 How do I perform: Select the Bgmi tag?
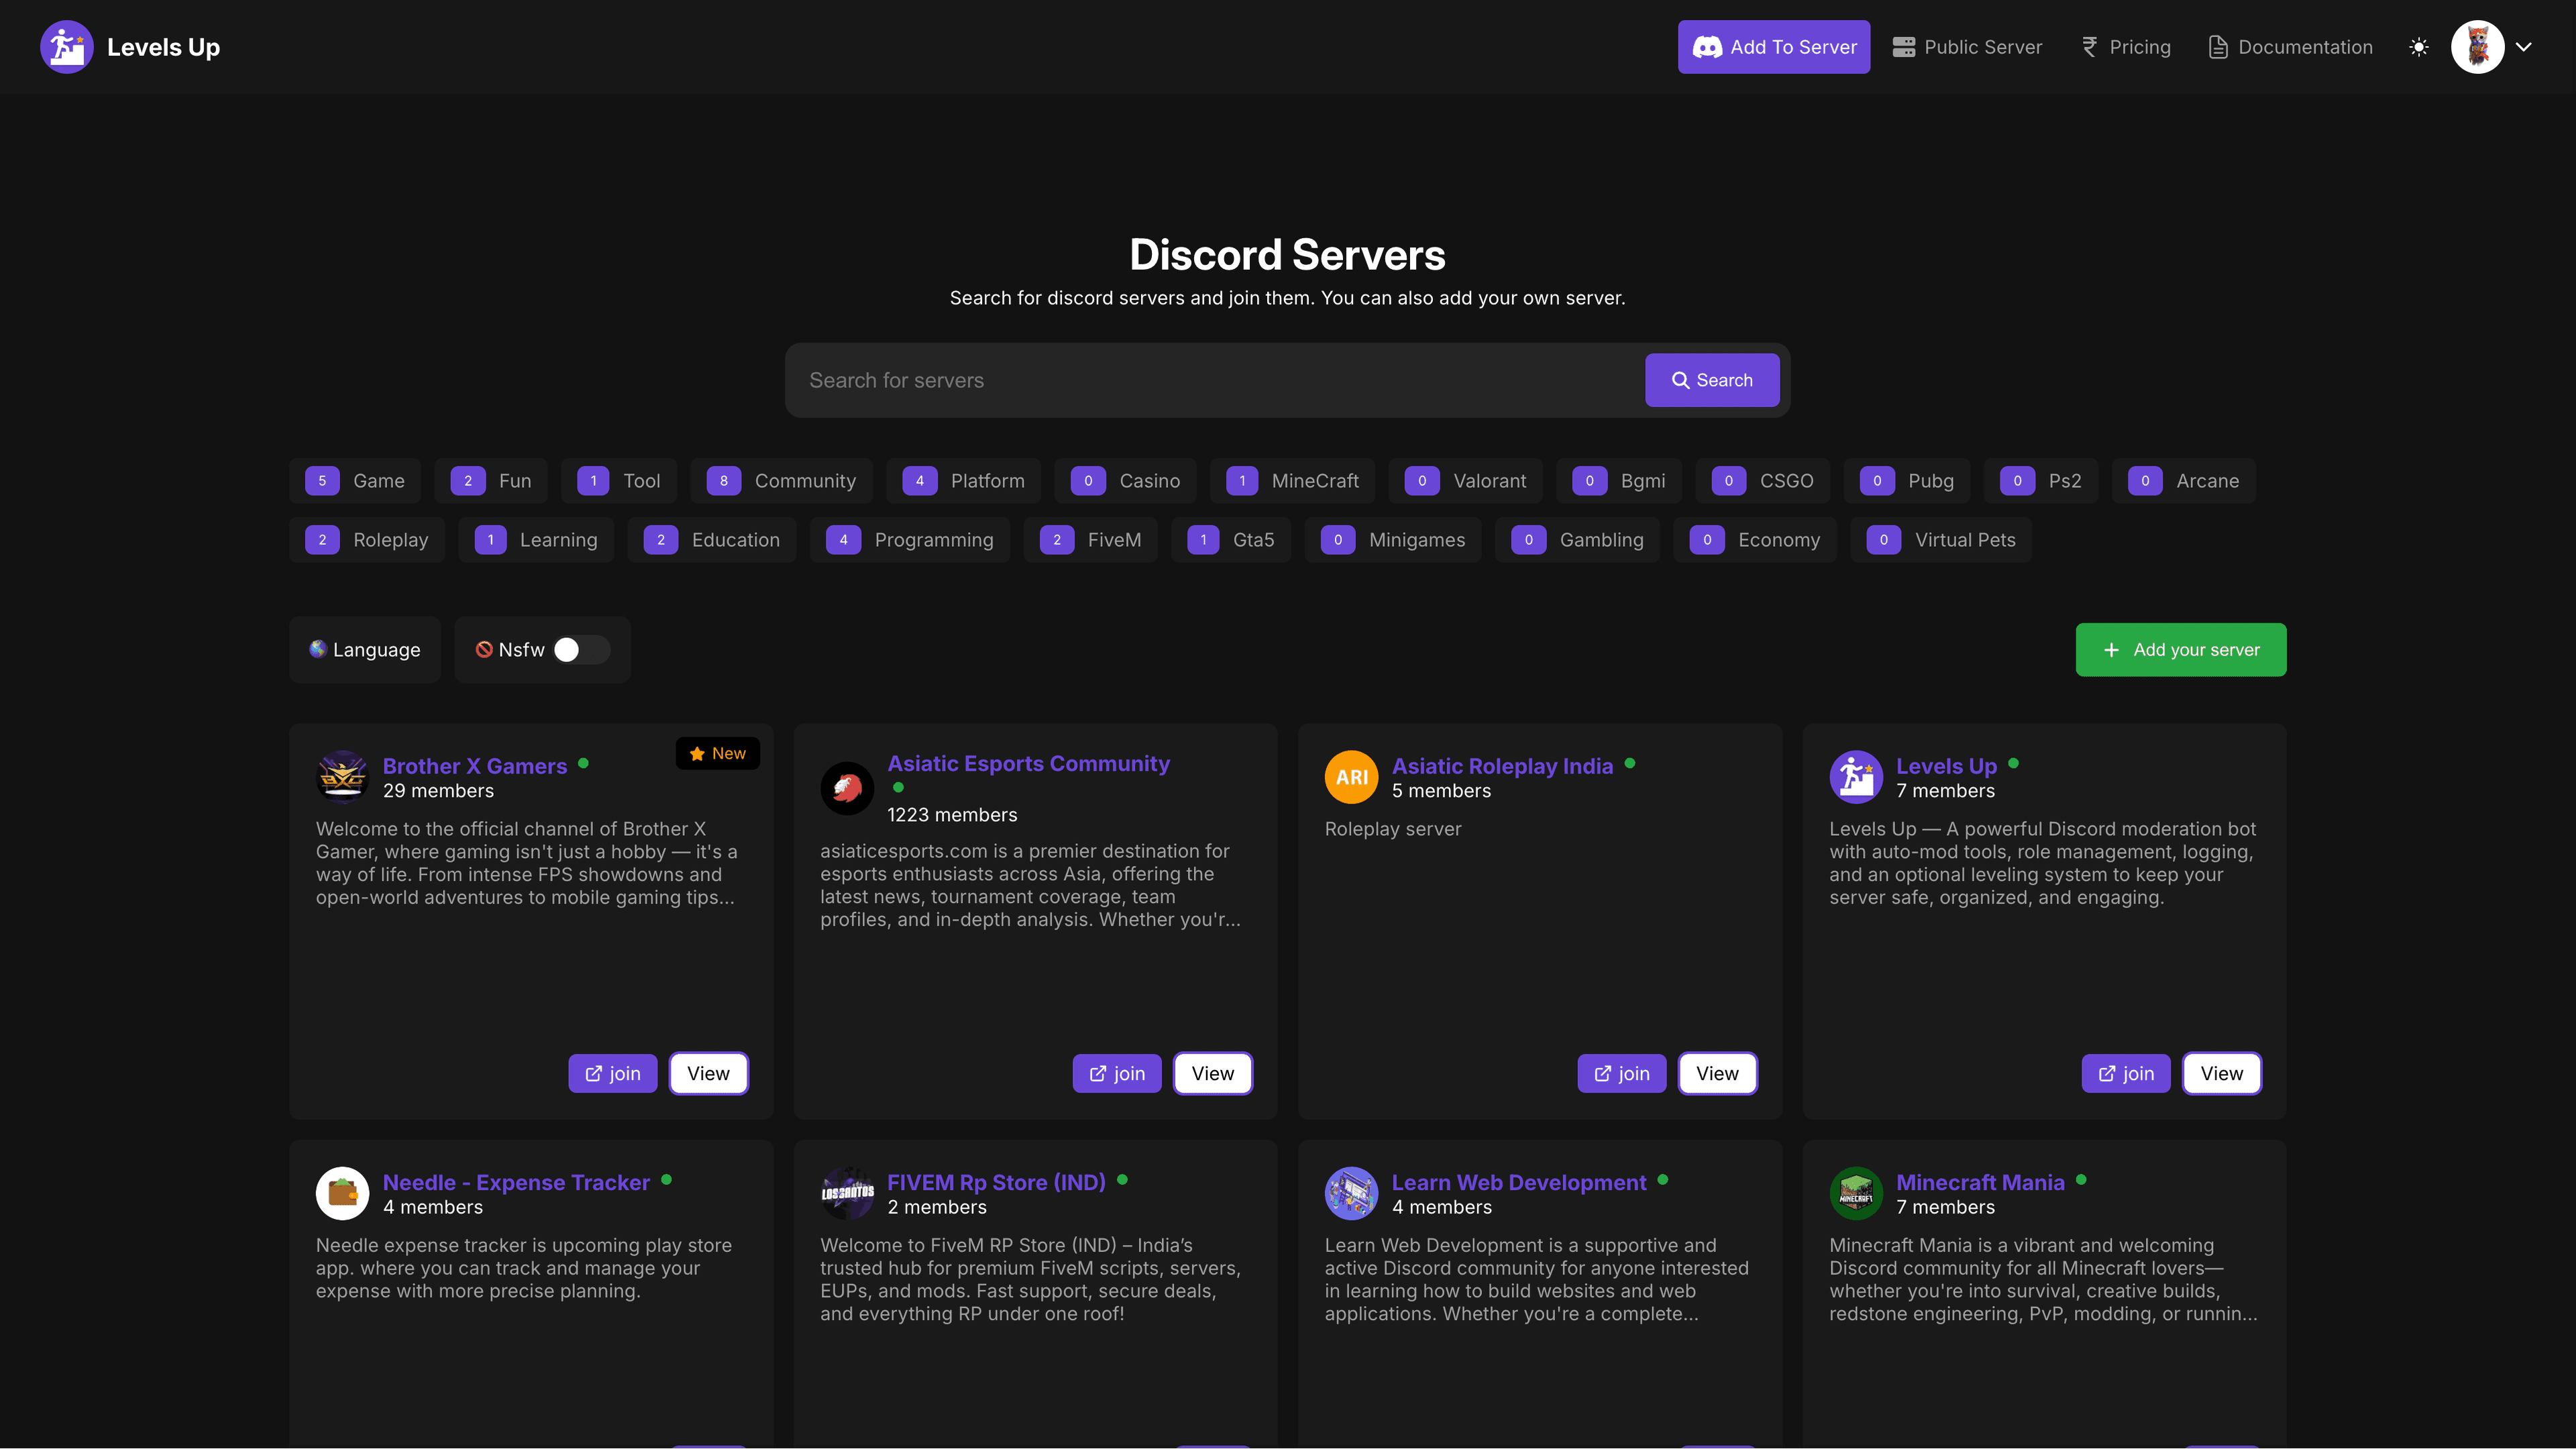[1619, 481]
